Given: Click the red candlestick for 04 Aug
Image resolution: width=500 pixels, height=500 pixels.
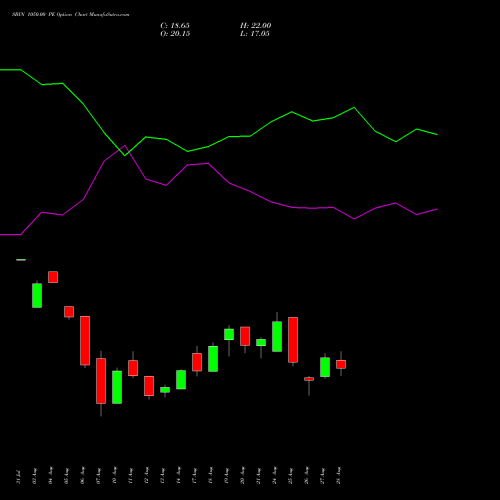Looking at the screenshot, I should tap(53, 277).
